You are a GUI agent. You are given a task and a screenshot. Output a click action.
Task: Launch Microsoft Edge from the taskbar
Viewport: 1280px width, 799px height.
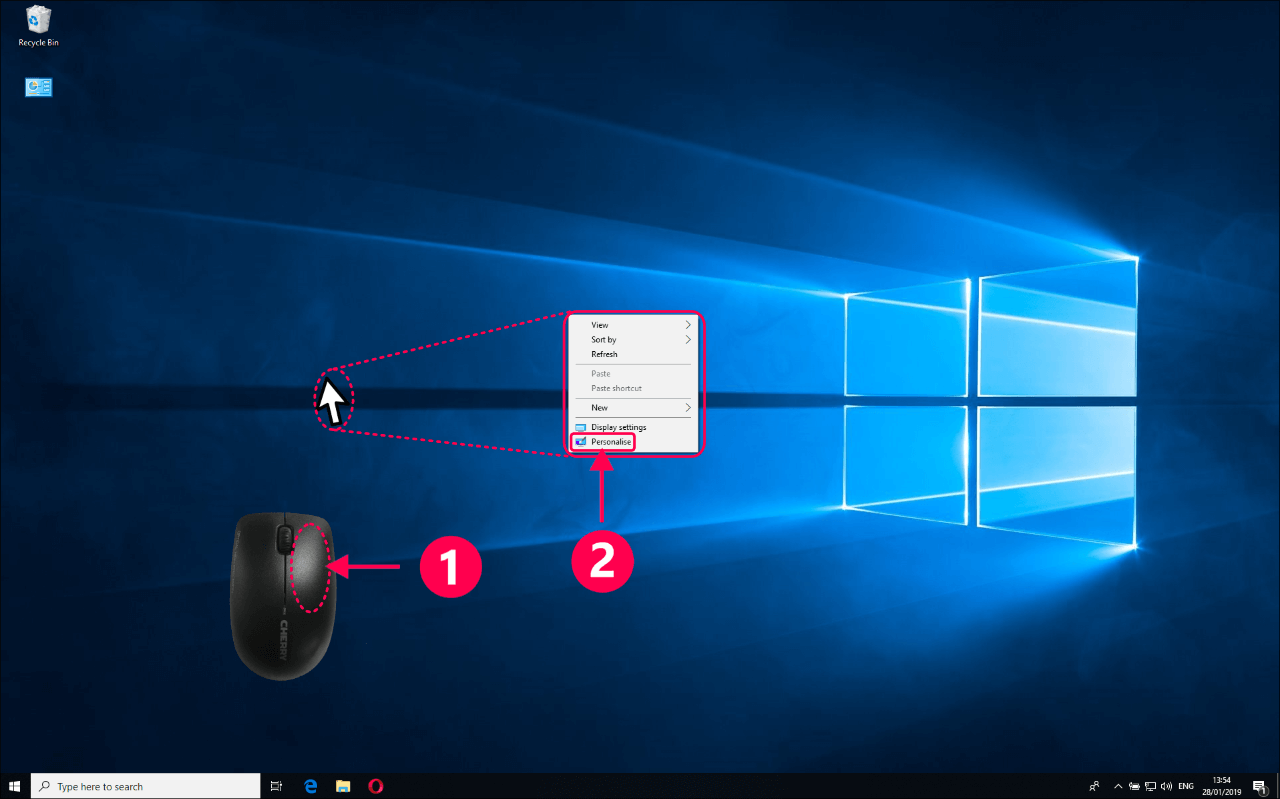click(310, 786)
